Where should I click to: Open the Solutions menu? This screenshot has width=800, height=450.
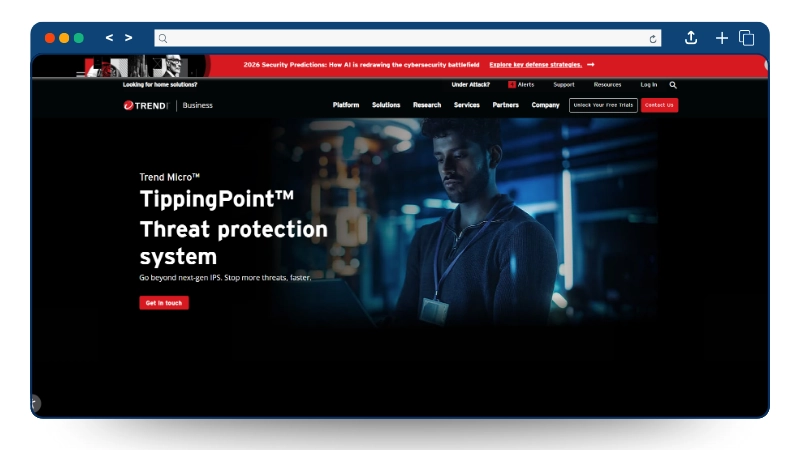click(x=386, y=105)
